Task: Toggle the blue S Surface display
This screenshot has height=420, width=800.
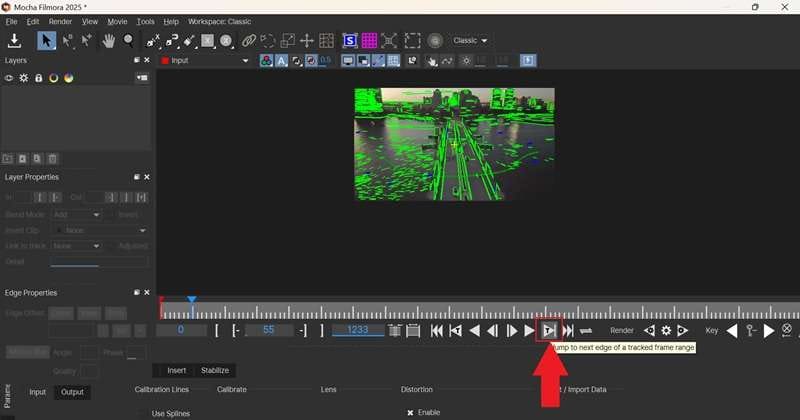Action: coord(350,40)
